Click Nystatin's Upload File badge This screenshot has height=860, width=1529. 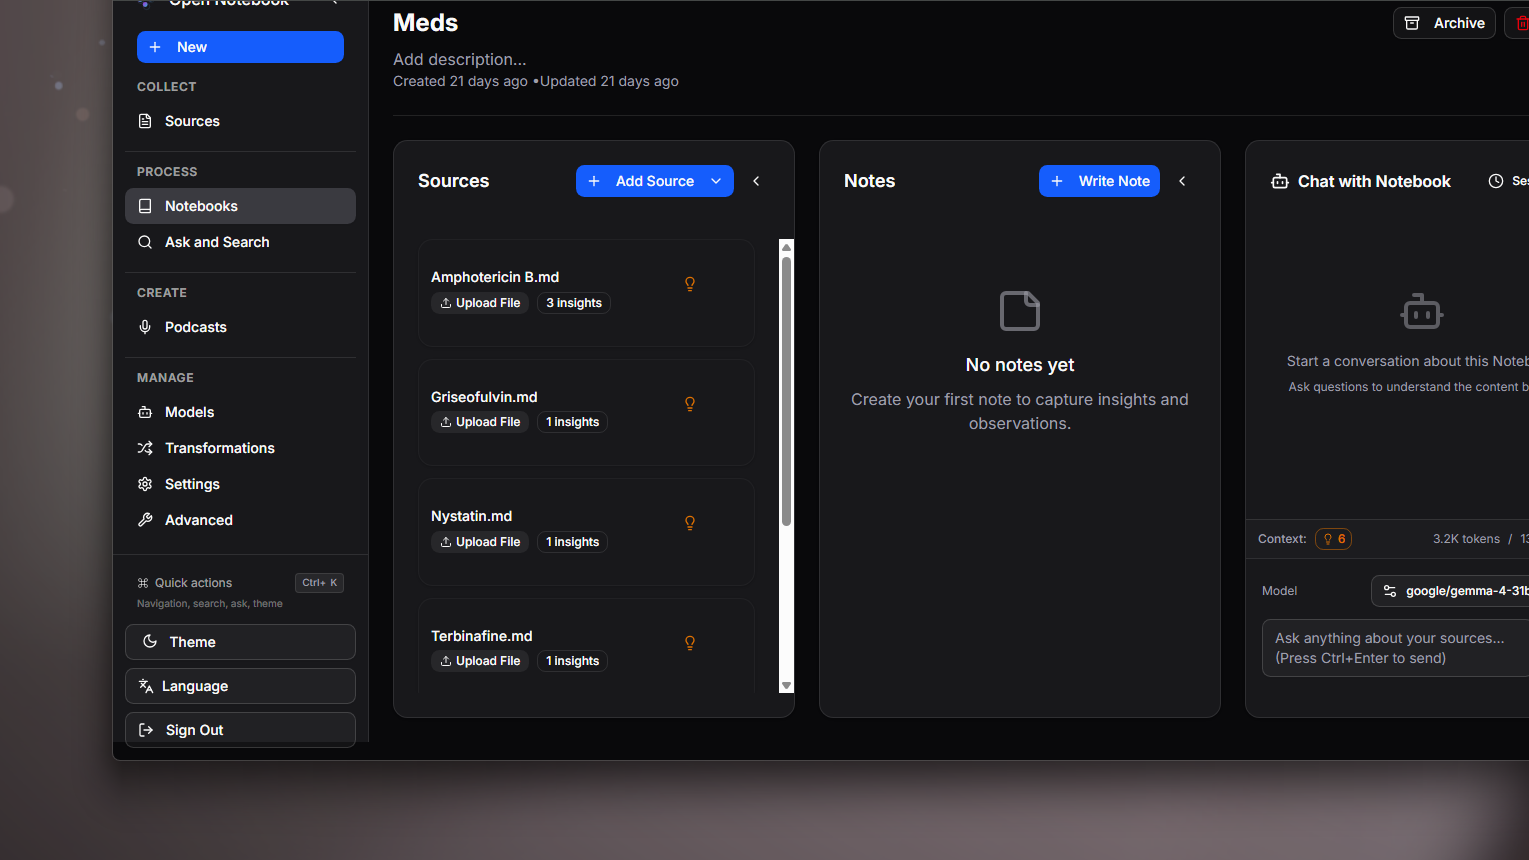point(480,542)
